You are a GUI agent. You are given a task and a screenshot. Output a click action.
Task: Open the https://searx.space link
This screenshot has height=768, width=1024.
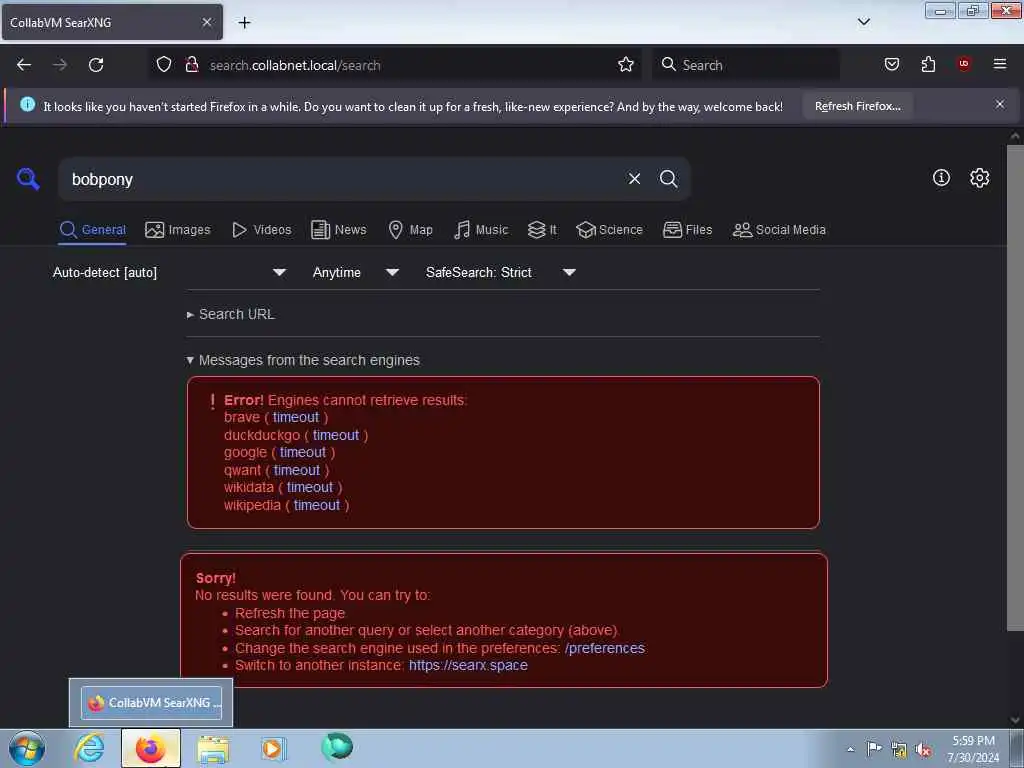(468, 665)
